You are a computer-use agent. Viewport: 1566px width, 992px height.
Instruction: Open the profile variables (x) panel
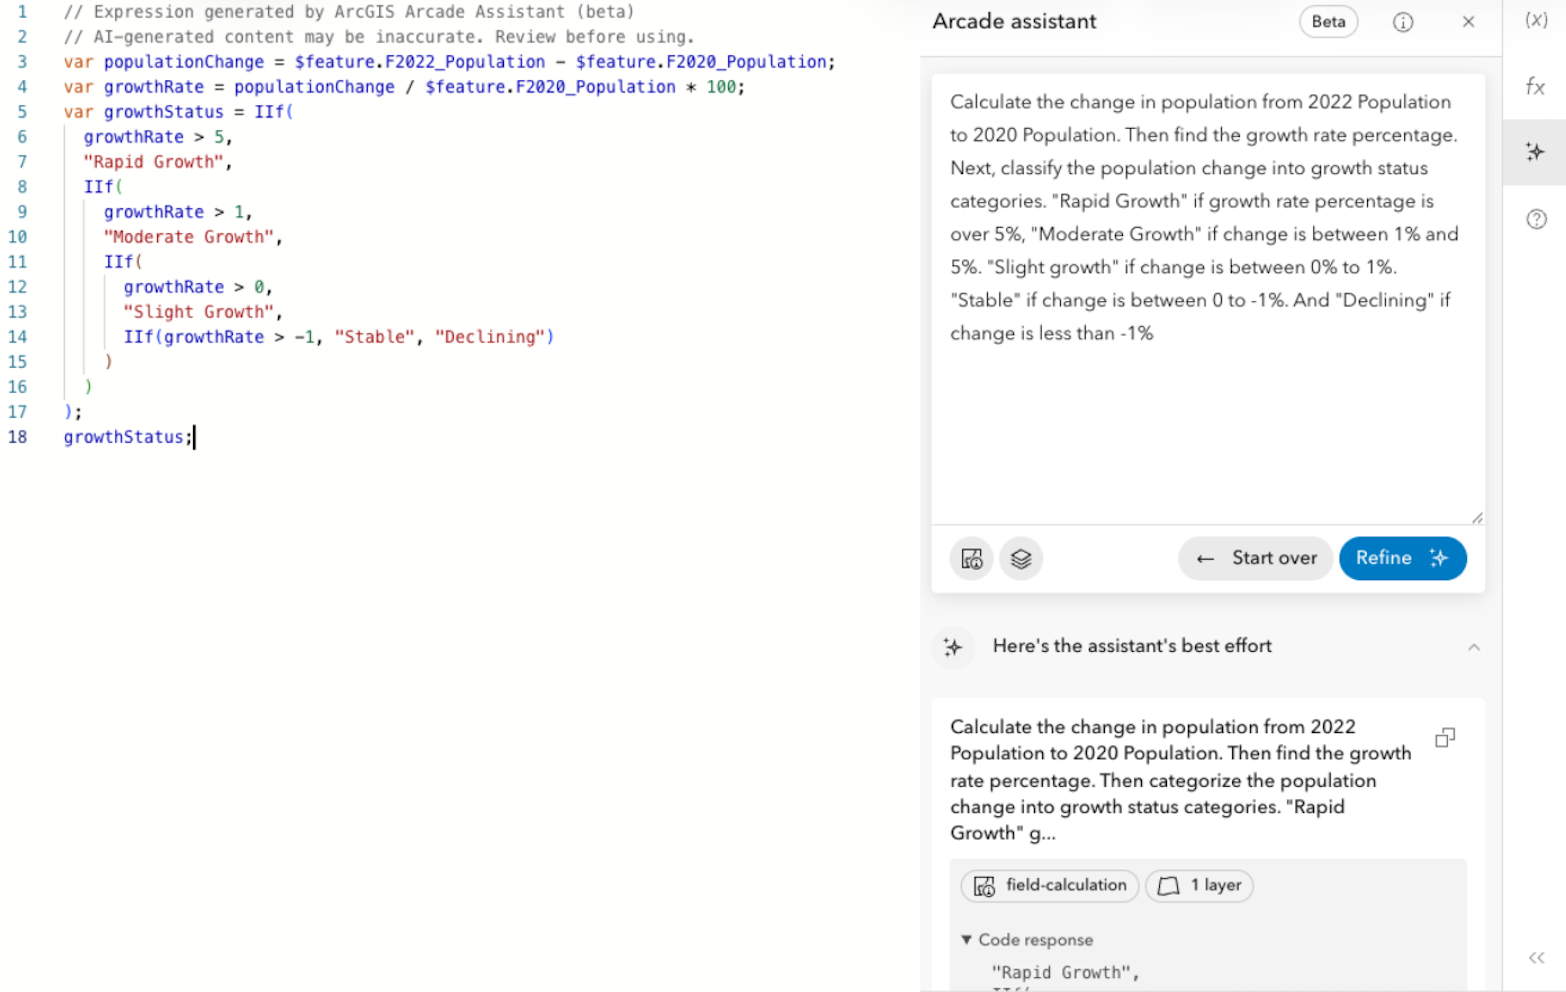tap(1536, 20)
